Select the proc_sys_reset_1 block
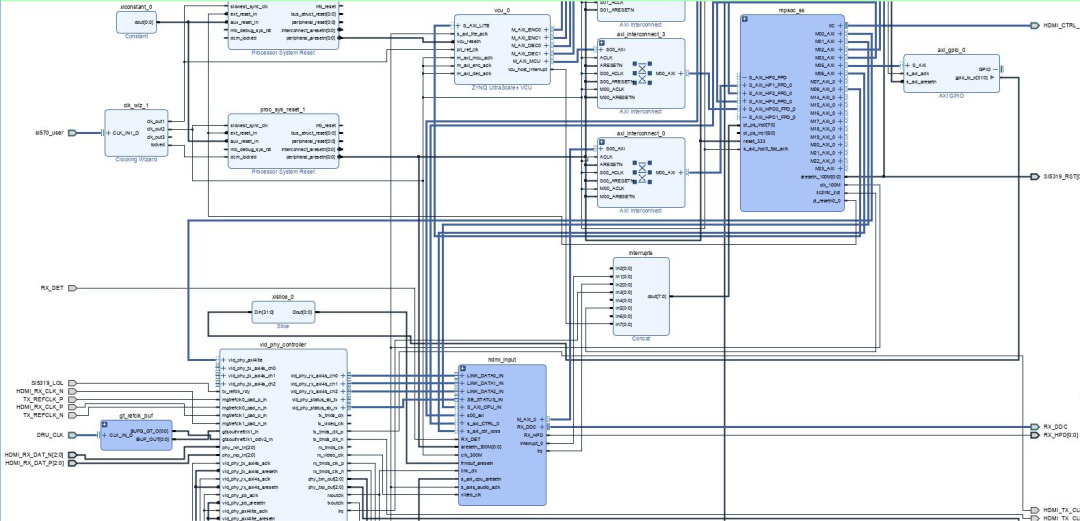This screenshot has height=521, width=1080. click(284, 141)
